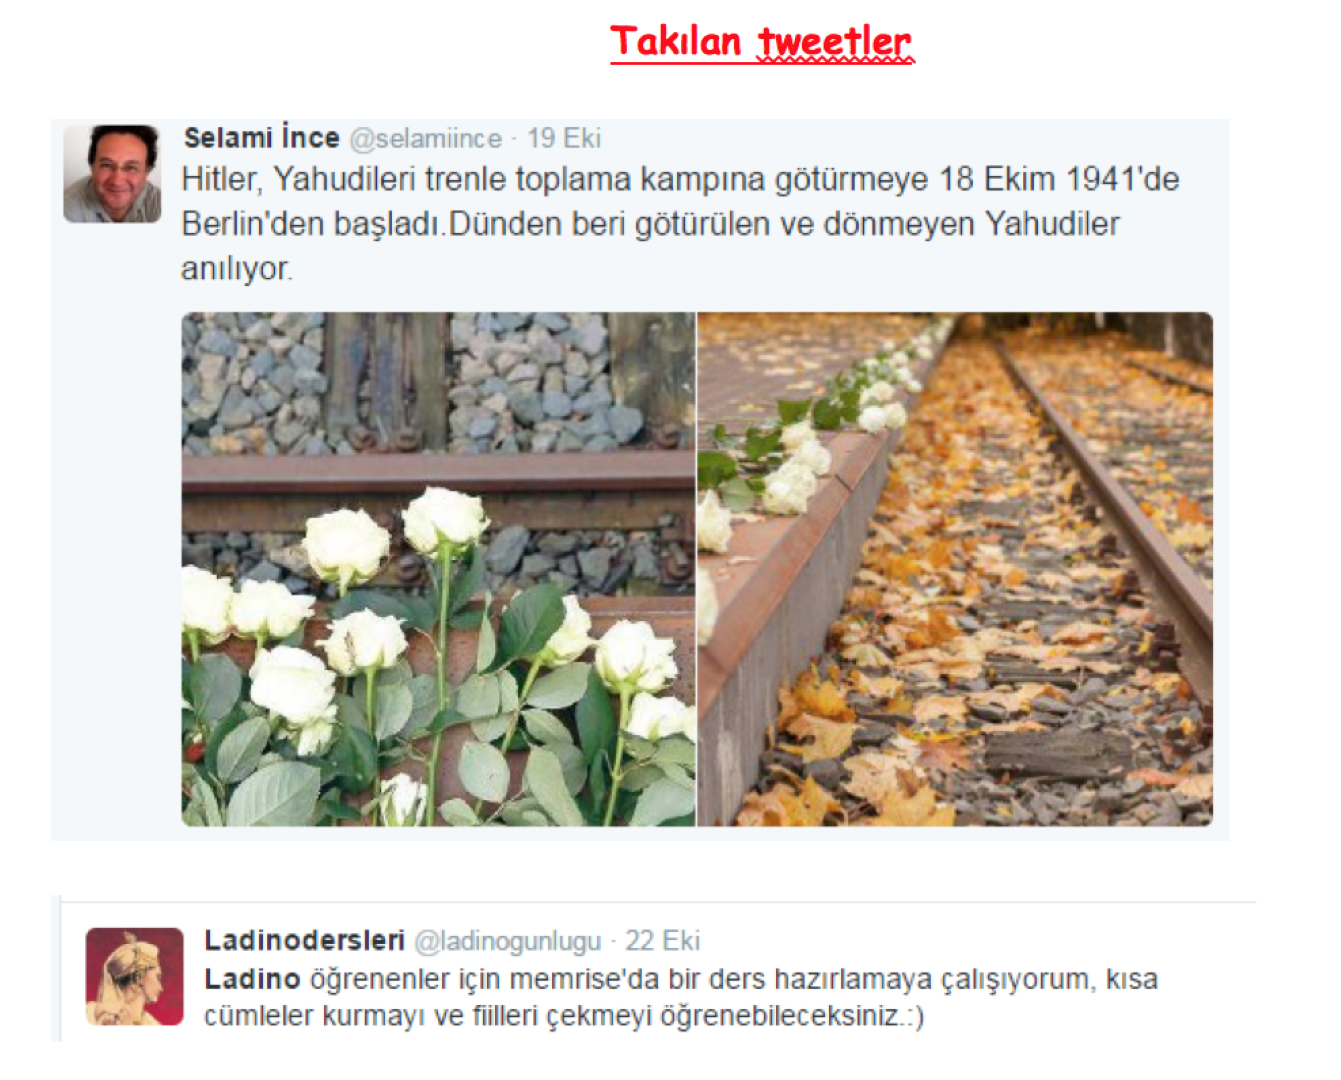
Task: Open the Ladinodersleri avatar picture
Action: 135,977
